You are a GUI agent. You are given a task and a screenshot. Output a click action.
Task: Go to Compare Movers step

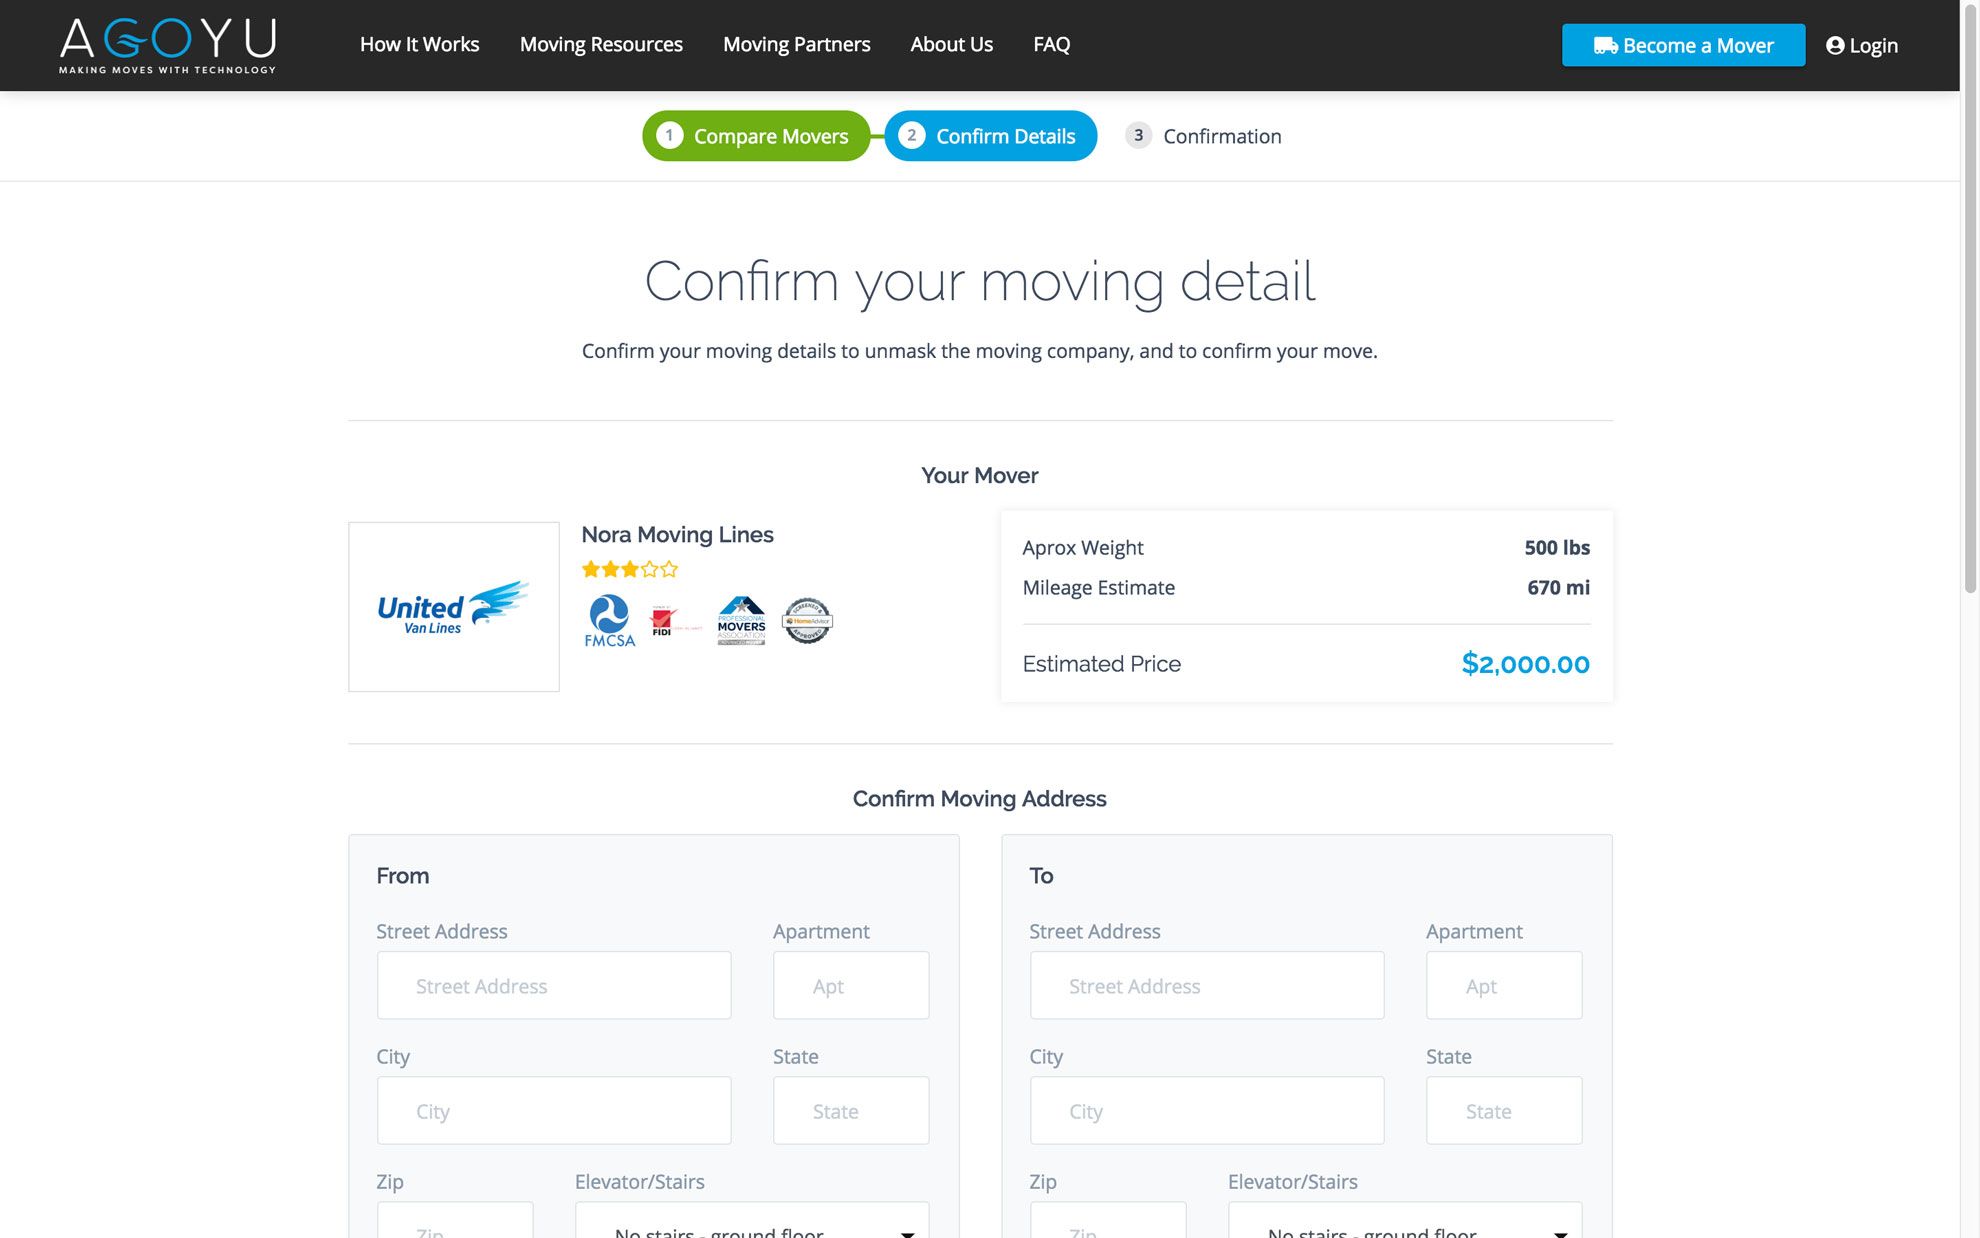point(756,136)
